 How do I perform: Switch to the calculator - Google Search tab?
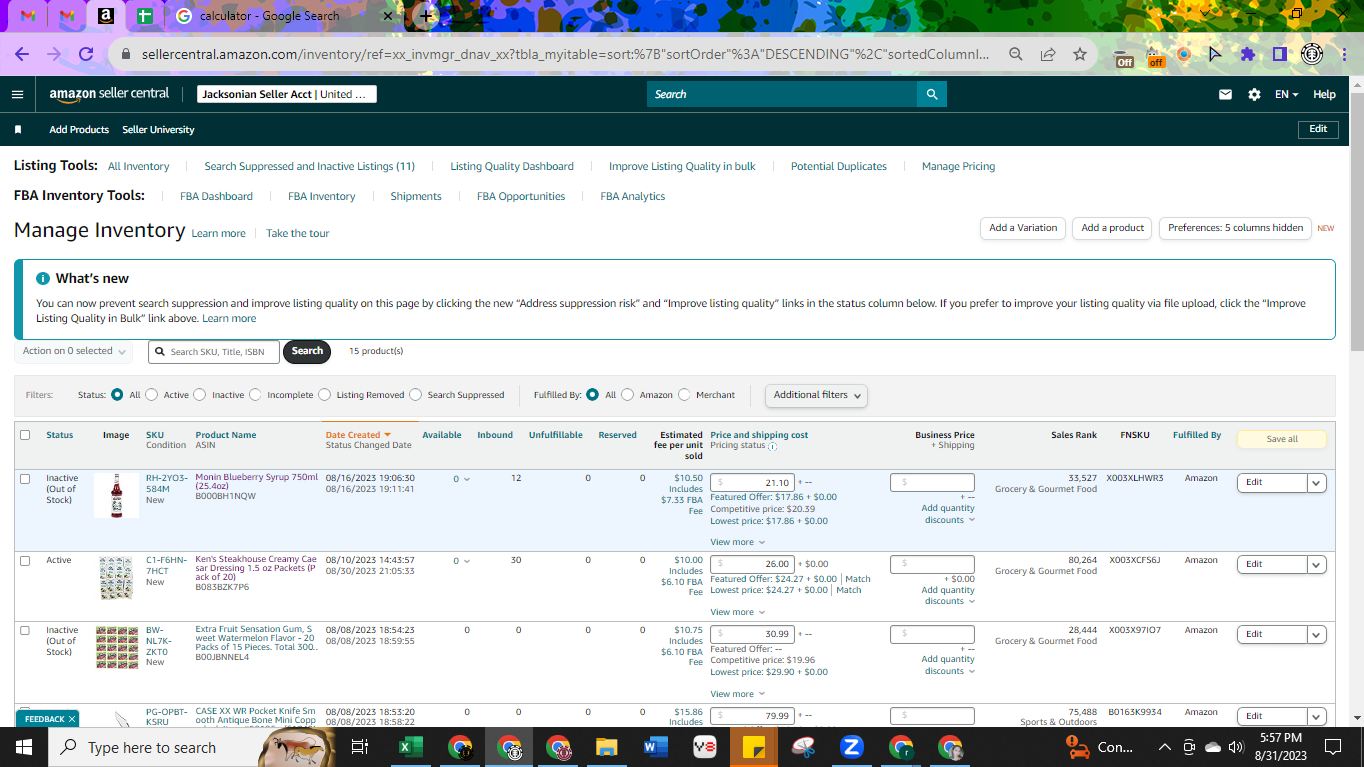coord(270,16)
